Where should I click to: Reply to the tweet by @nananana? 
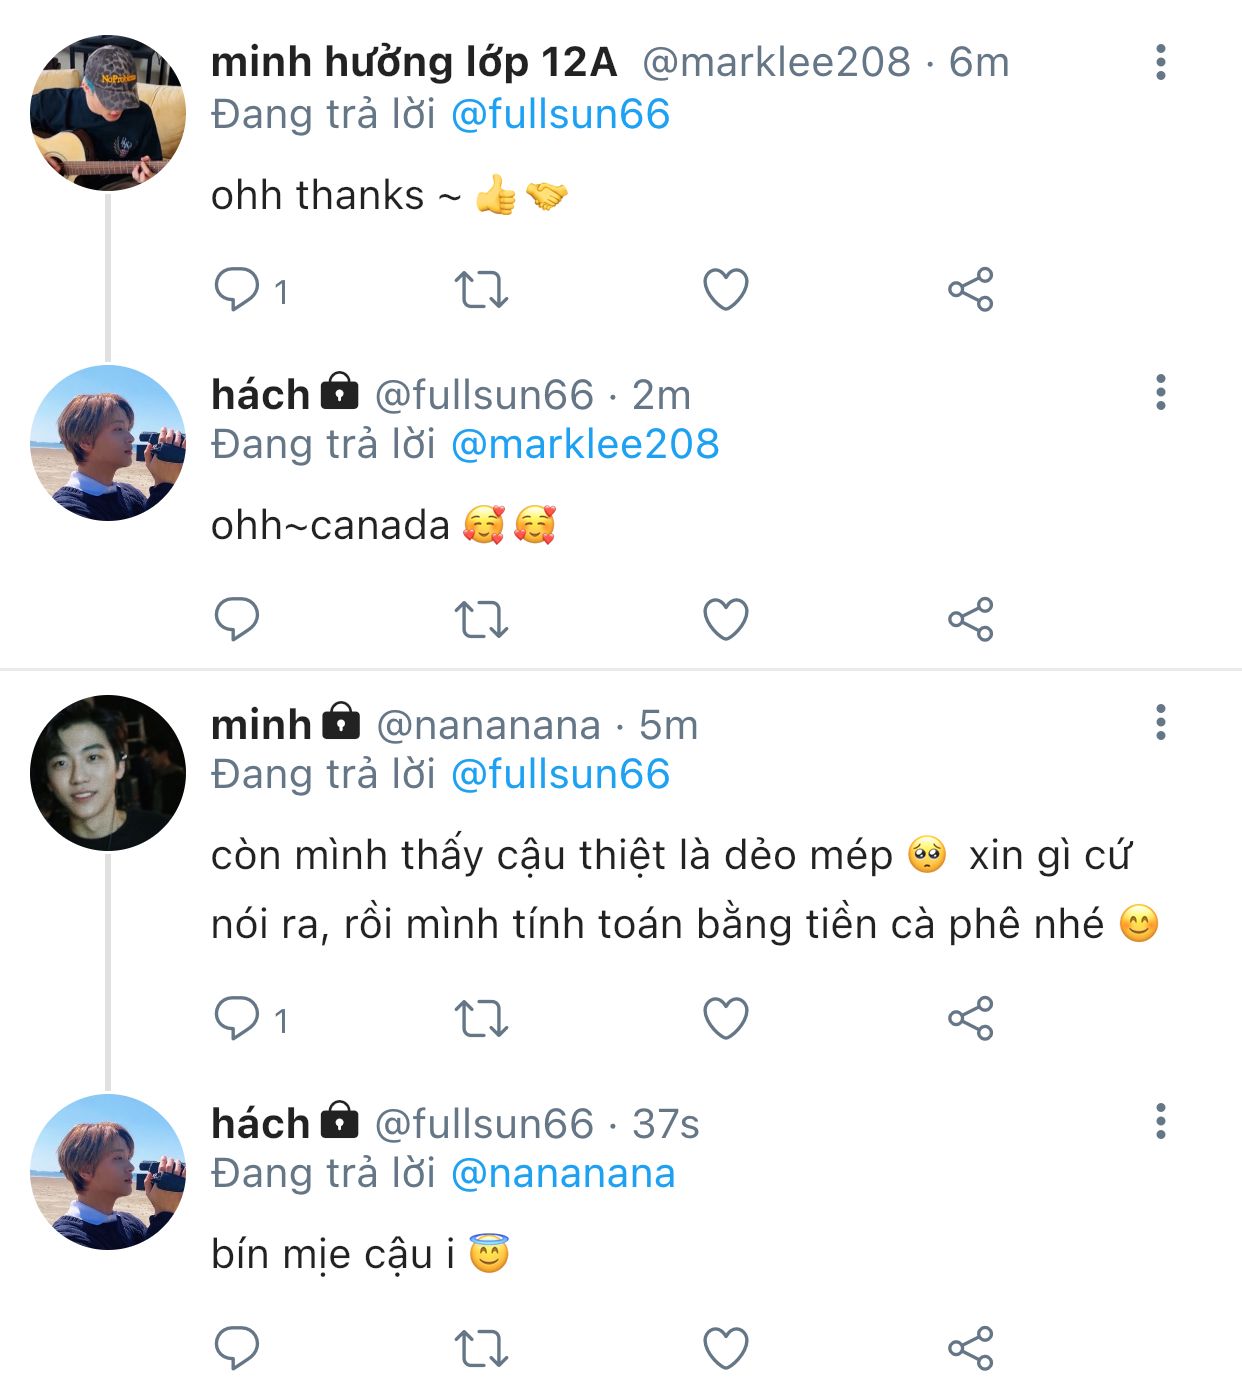click(237, 1019)
